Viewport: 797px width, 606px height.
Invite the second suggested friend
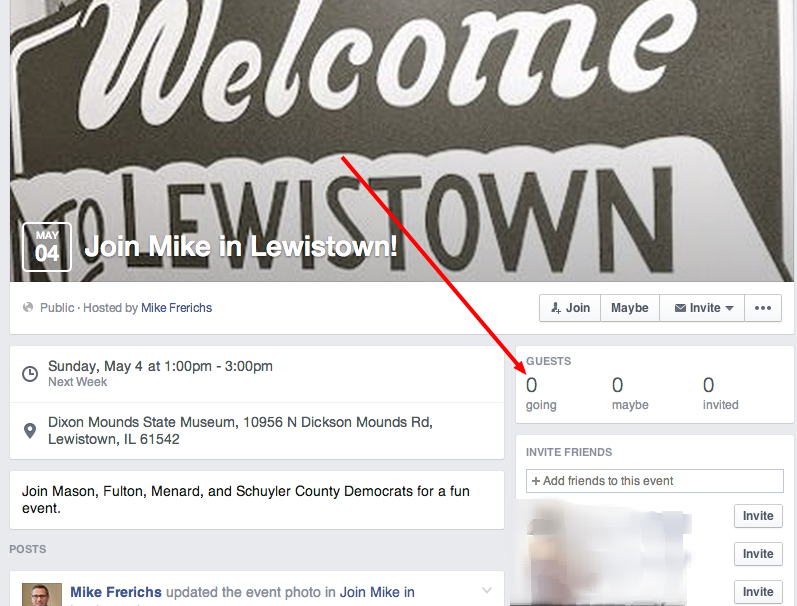tap(758, 554)
